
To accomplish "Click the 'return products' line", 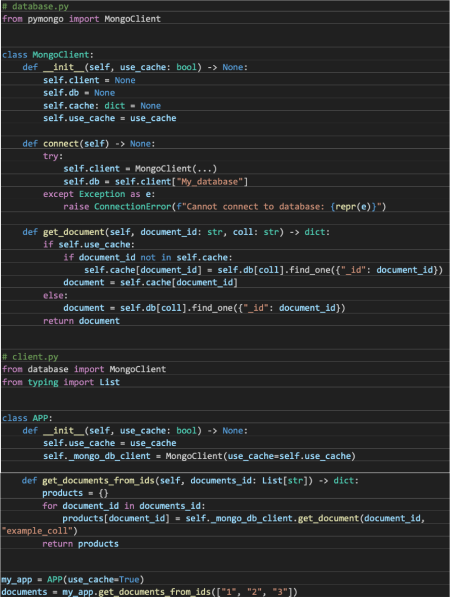I will (80, 544).
